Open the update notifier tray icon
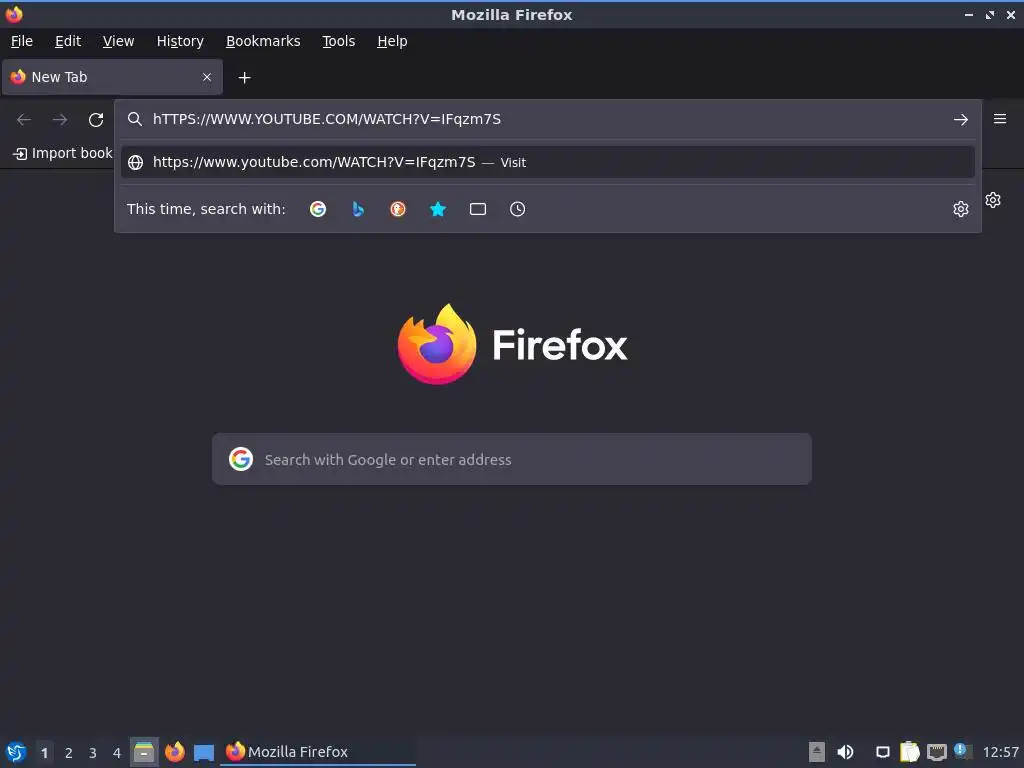Viewport: 1024px width, 768px height. [x=963, y=751]
